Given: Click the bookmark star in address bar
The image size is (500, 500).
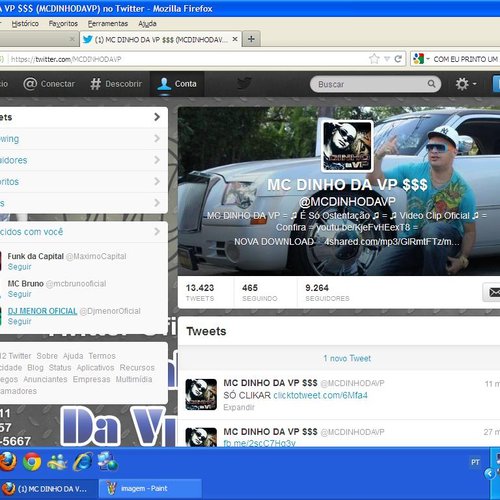Looking at the screenshot, I should click(x=374, y=59).
